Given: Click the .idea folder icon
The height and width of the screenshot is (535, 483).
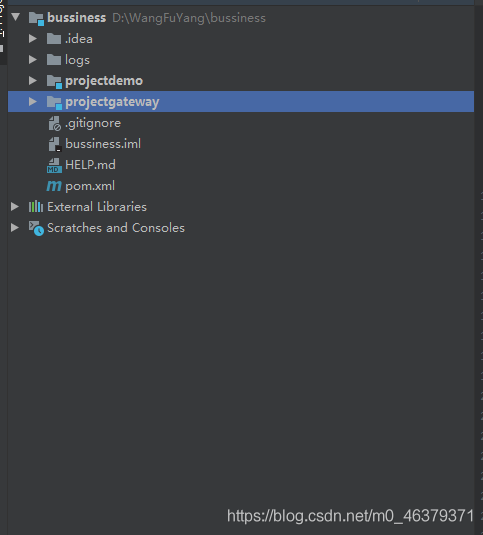Looking at the screenshot, I should 54,39.
